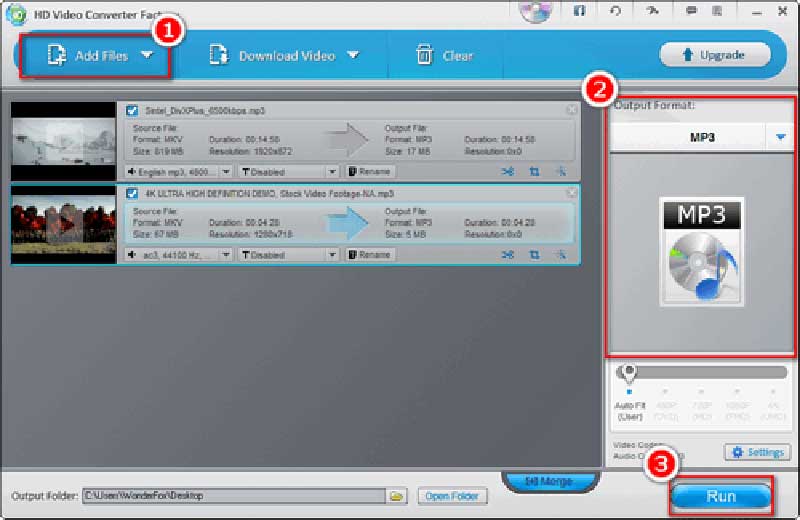Viewport: 800px width, 520px height.
Task: Click the 4K ULTRA HIGH DEFINITION DEMO file name
Action: [x=269, y=193]
